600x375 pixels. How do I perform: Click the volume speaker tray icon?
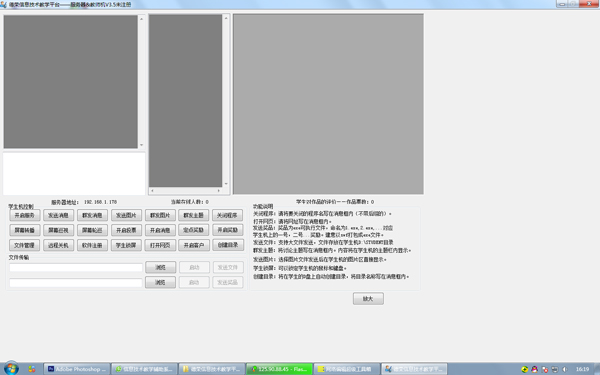pos(564,369)
